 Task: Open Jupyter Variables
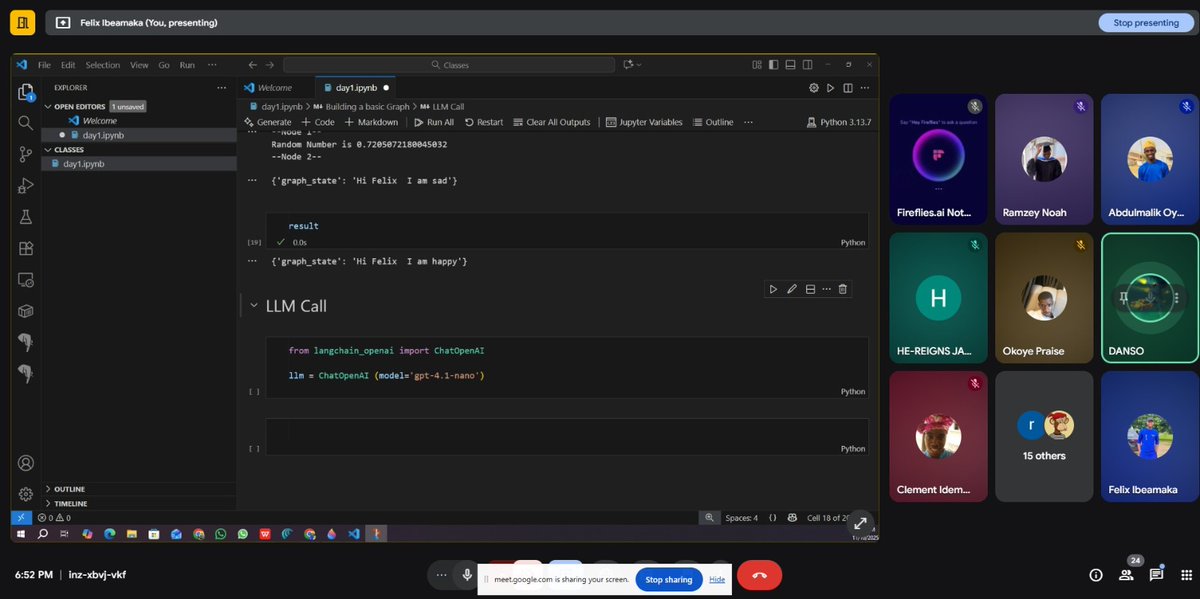[x=644, y=122]
